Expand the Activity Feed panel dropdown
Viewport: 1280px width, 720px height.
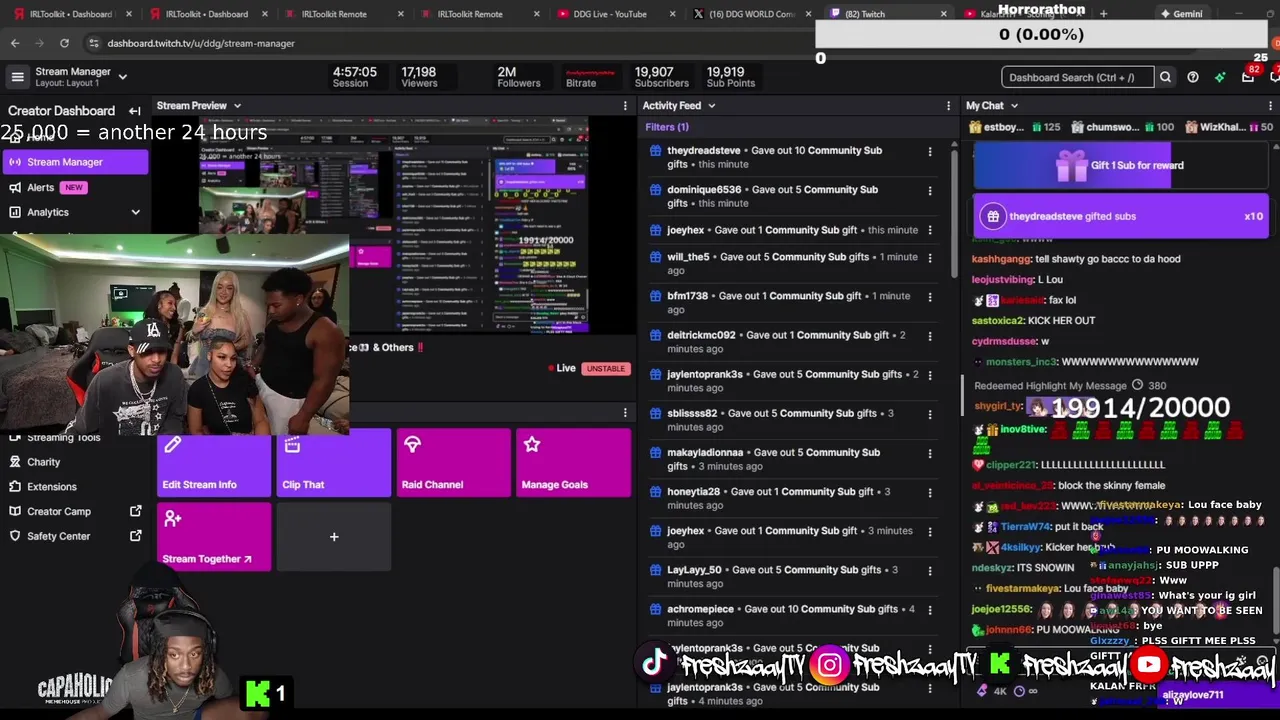711,106
